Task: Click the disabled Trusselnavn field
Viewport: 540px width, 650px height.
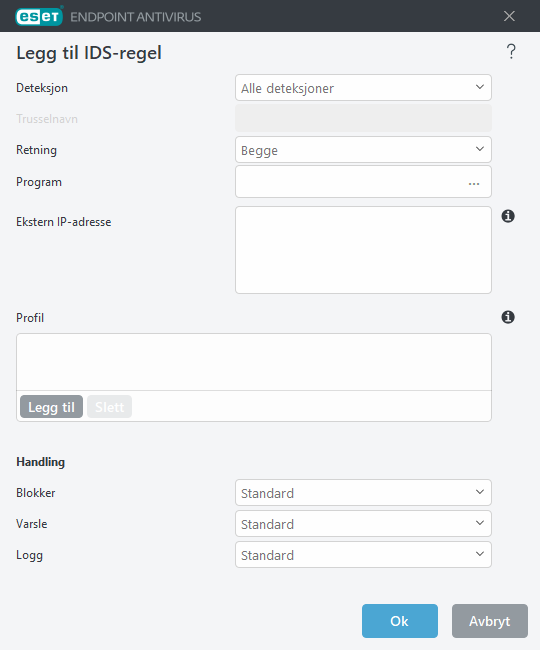Action: click(x=363, y=119)
